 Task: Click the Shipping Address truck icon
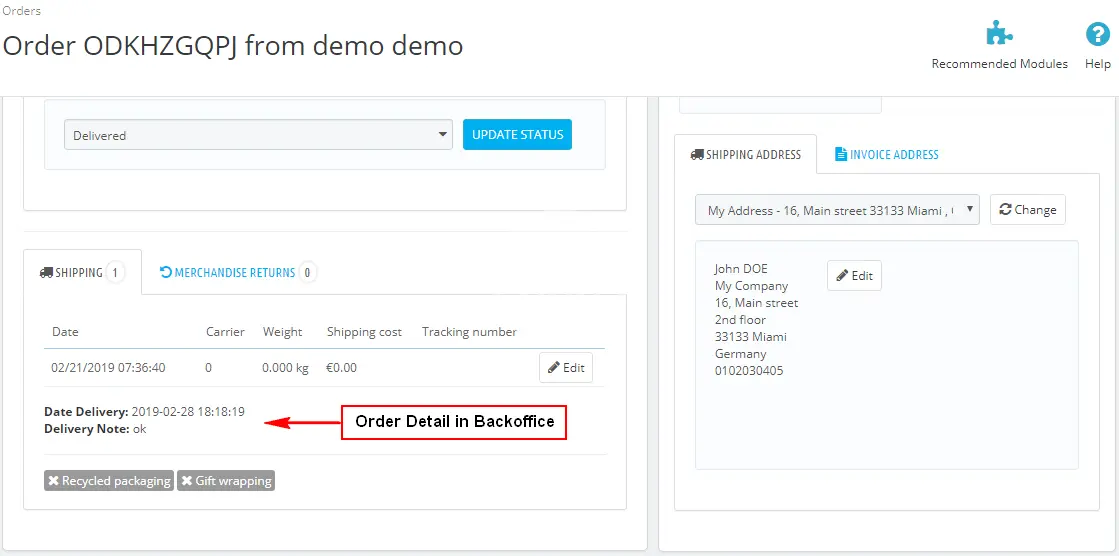pos(697,155)
